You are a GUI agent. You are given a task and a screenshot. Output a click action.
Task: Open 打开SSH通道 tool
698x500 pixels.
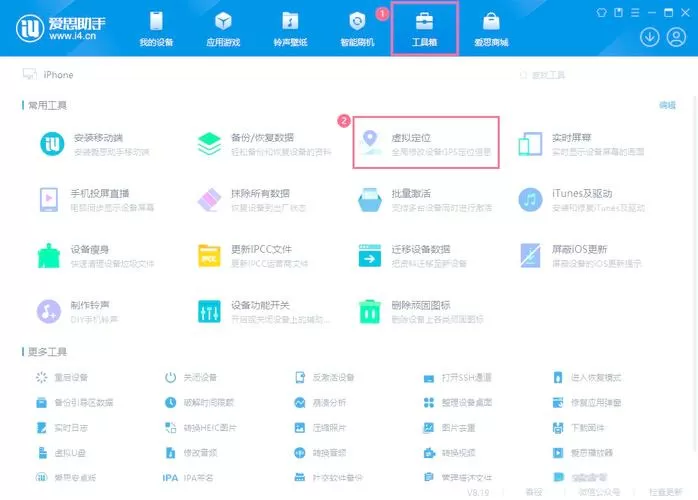[x=458, y=378]
